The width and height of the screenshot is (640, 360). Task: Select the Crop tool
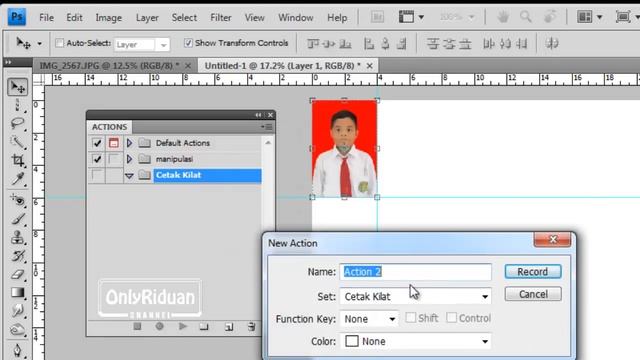[x=18, y=160]
